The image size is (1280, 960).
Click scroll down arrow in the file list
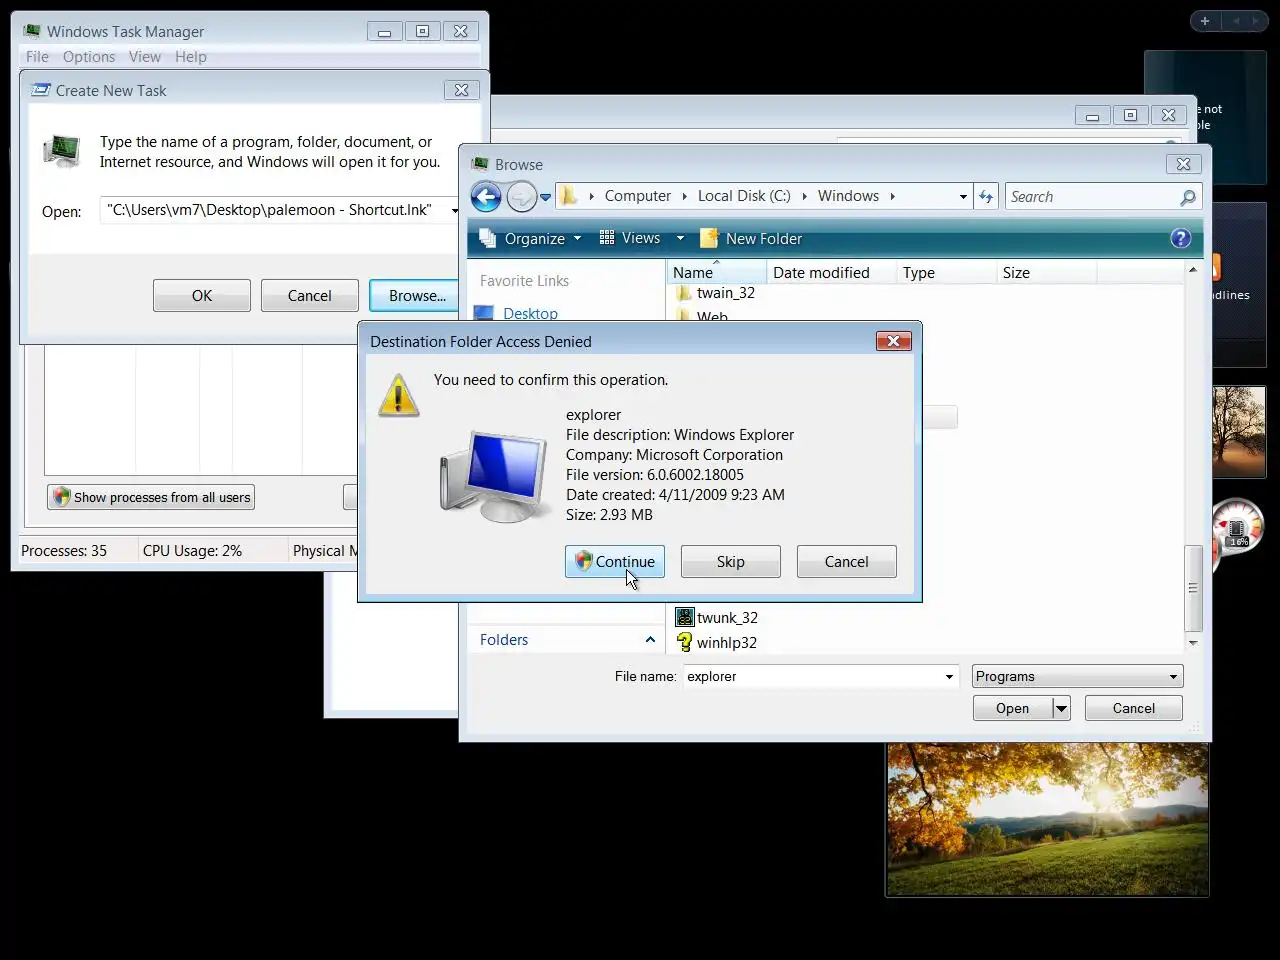(x=1193, y=643)
